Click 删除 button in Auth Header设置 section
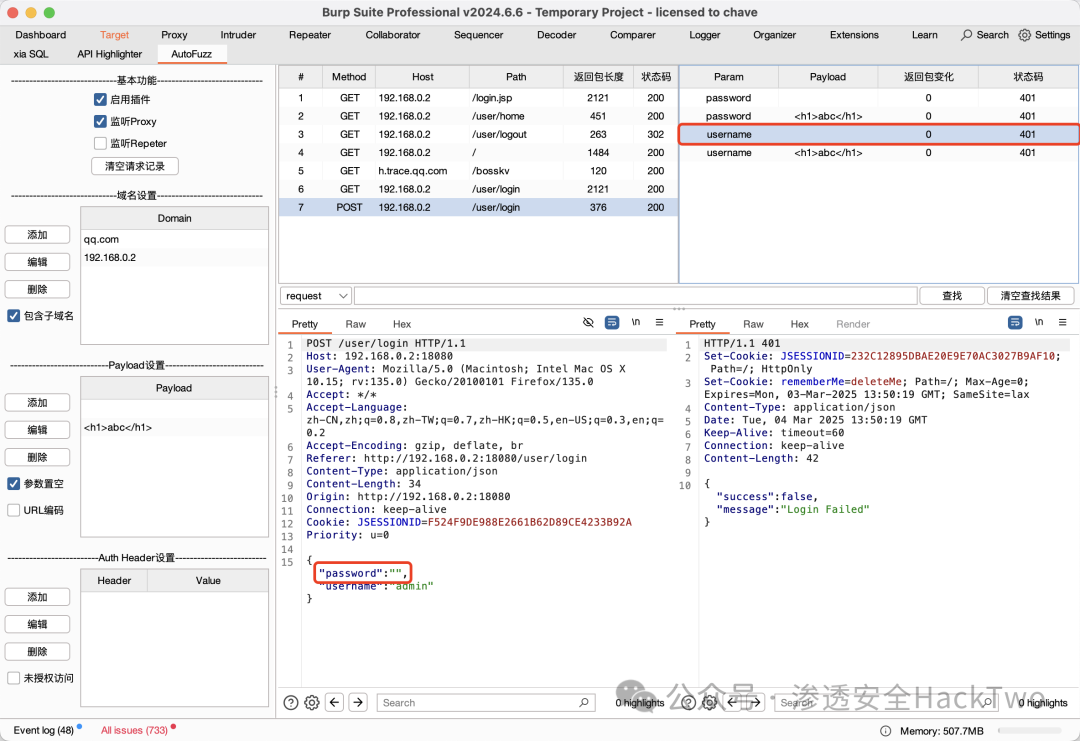 (37, 651)
